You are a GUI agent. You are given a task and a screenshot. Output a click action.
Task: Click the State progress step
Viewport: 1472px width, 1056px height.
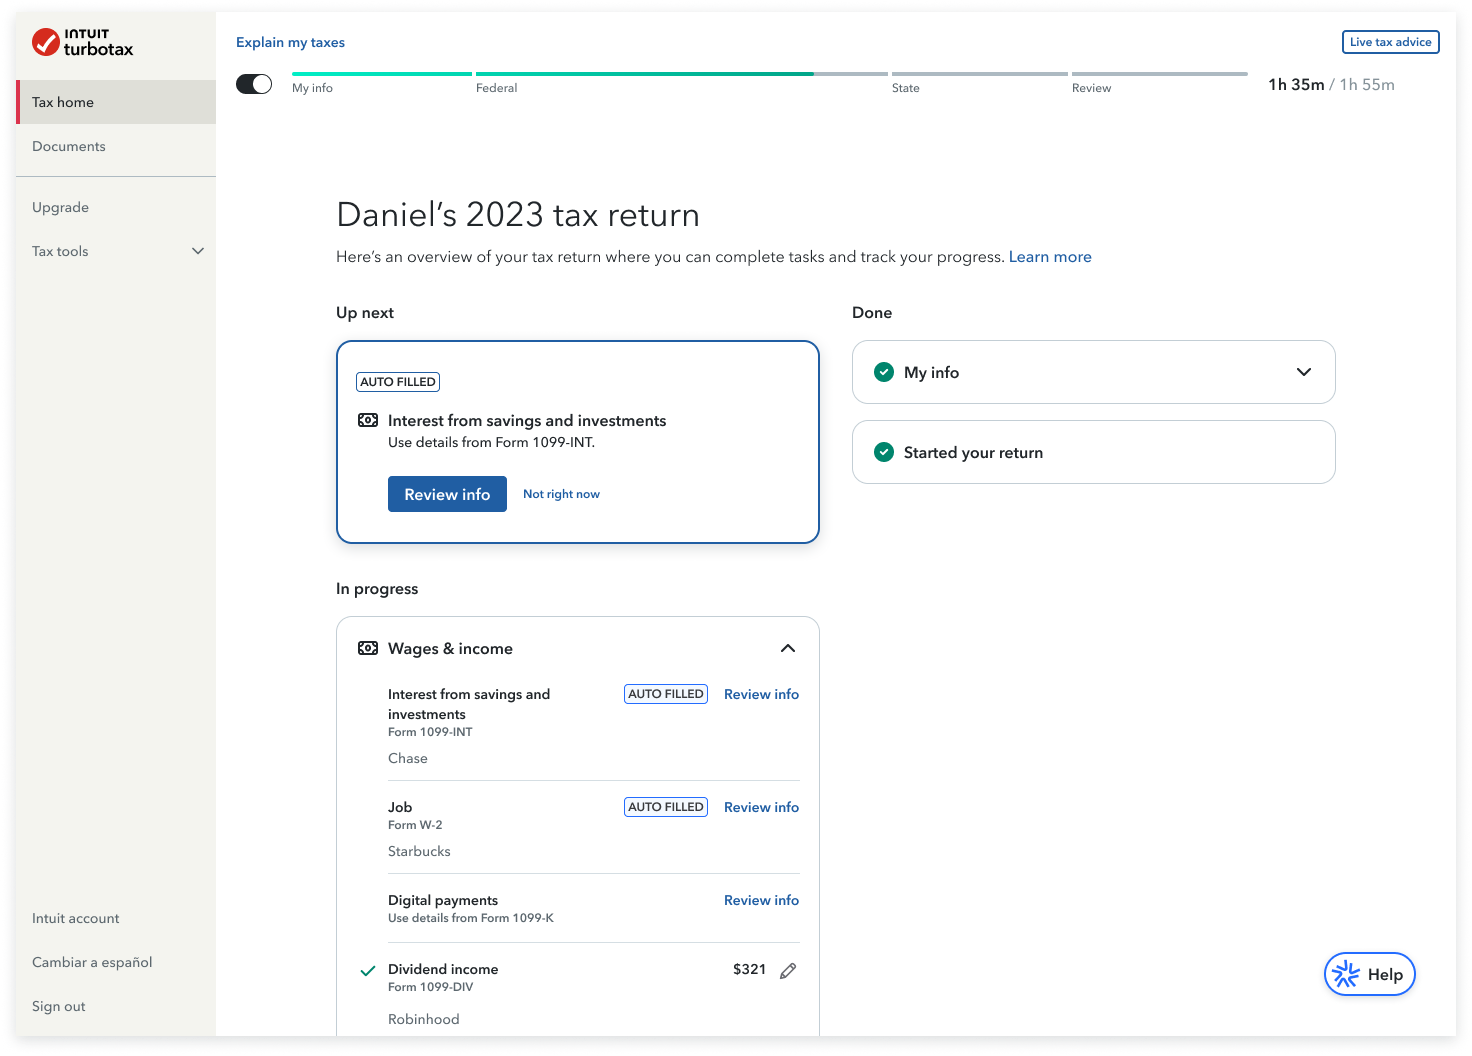click(979, 82)
